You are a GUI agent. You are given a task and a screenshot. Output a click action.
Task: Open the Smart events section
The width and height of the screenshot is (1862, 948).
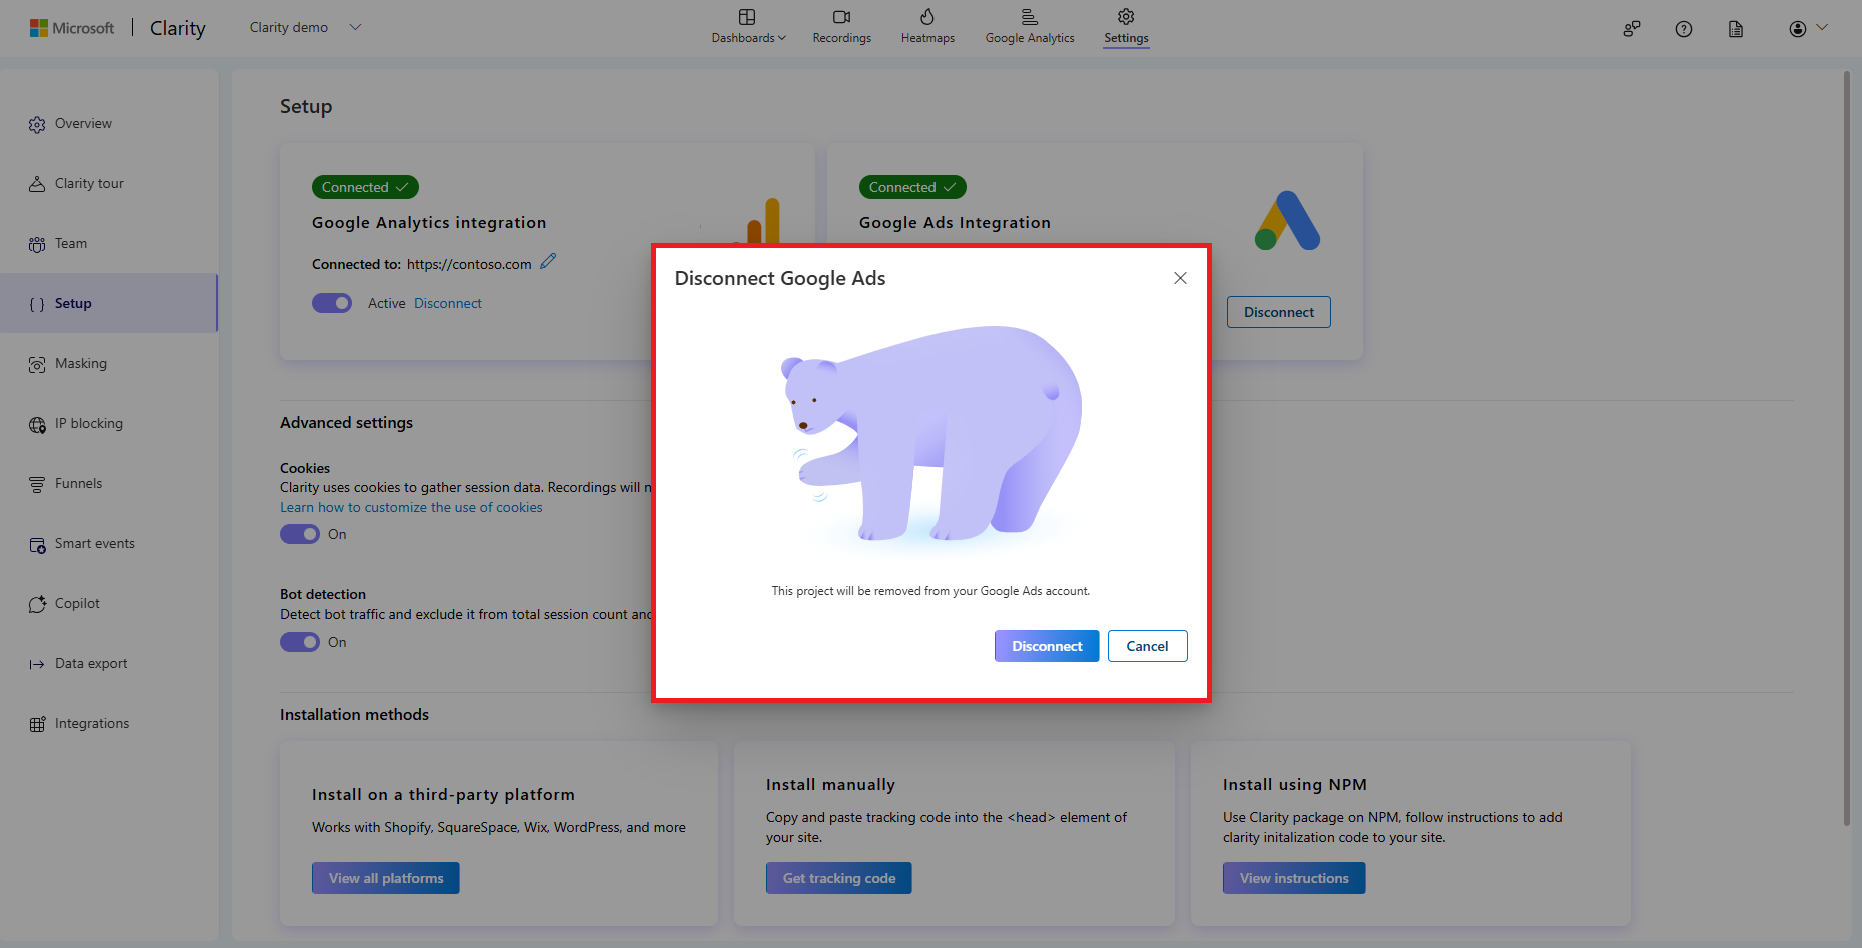[95, 543]
